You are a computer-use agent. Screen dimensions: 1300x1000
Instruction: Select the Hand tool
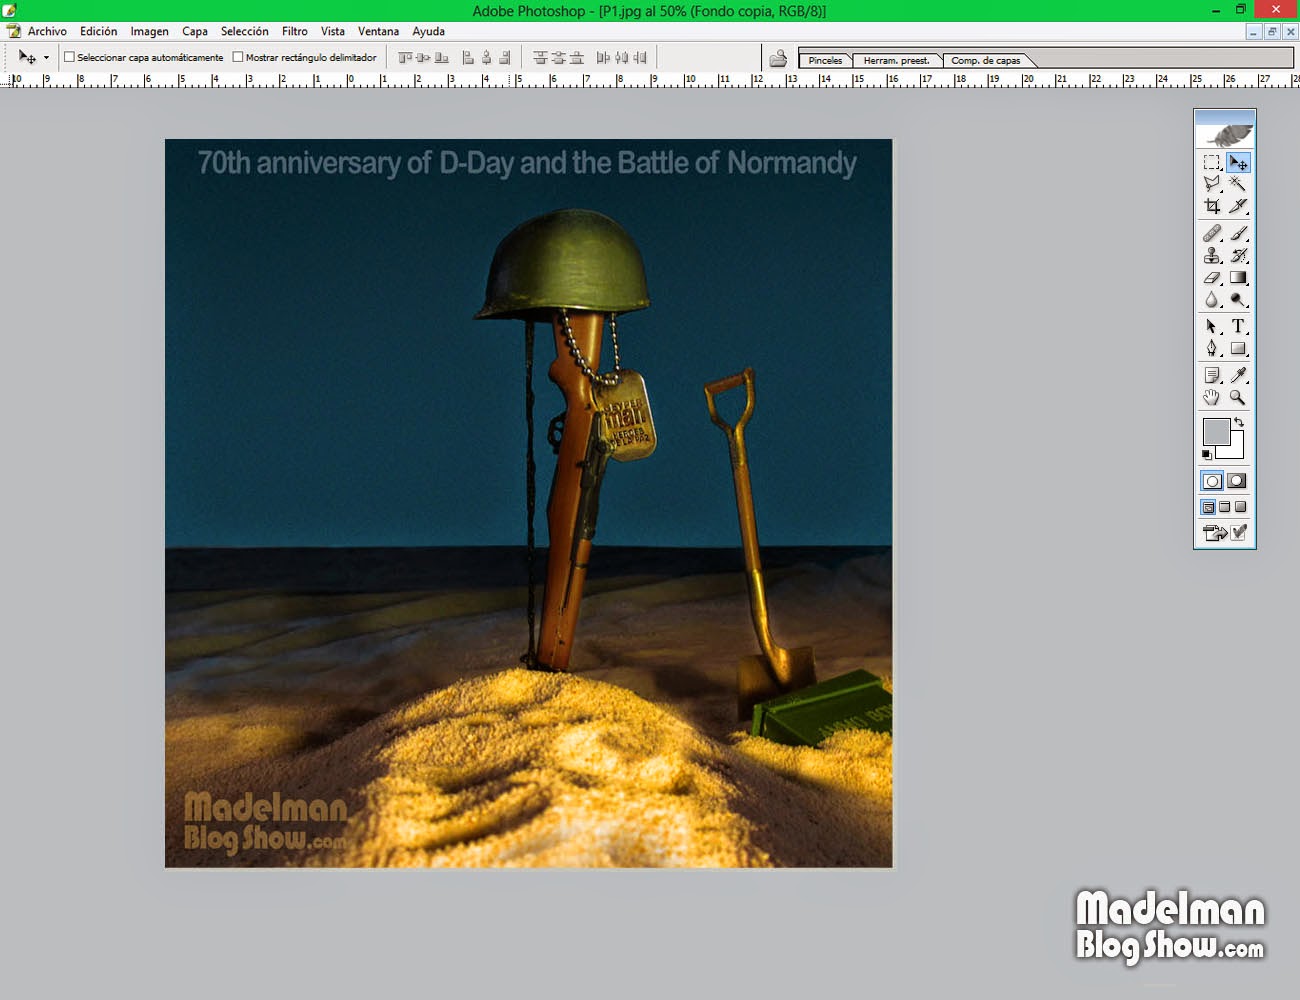click(1212, 397)
